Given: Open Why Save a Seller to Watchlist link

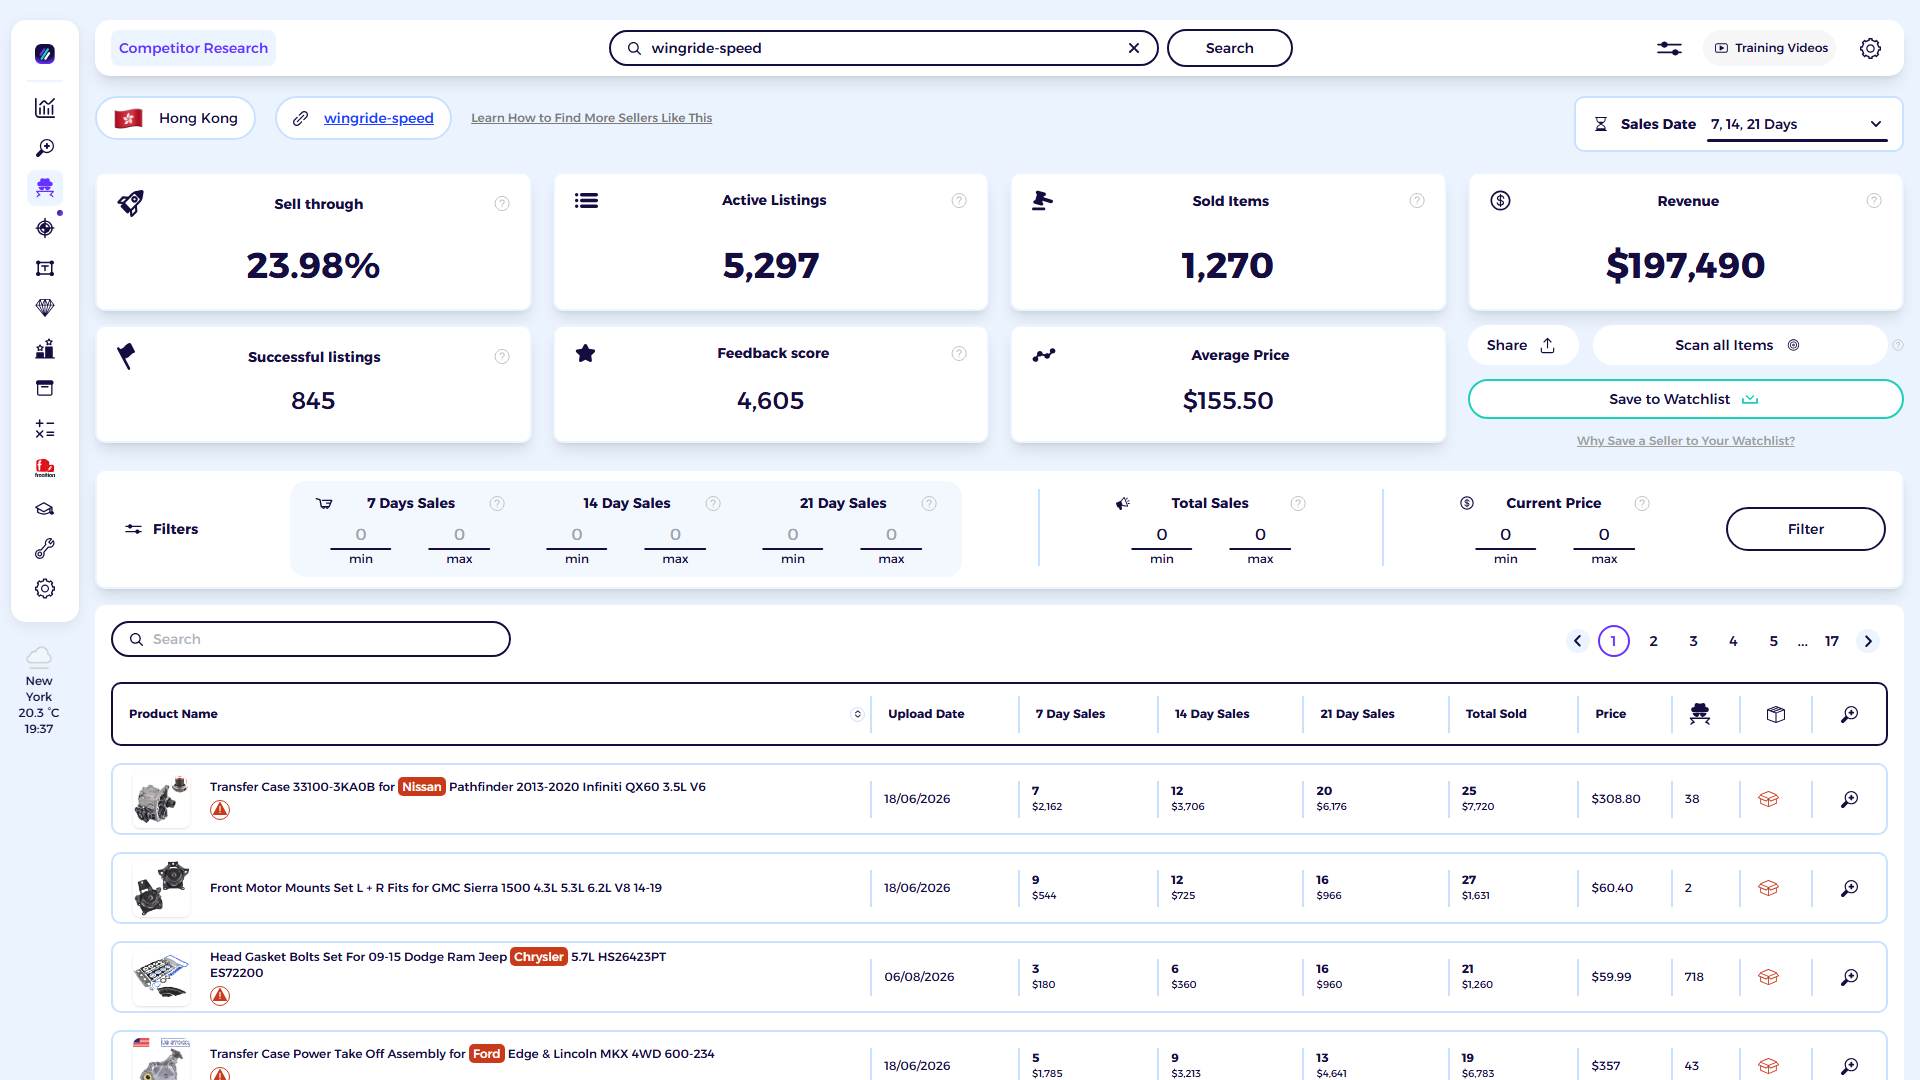Looking at the screenshot, I should [x=1685, y=441].
